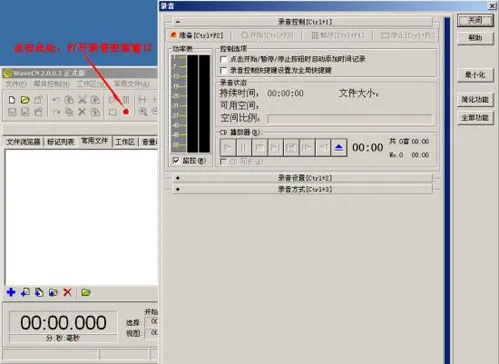
Task: Expand the 录音方式 [Ctrl+3] section
Action: tap(302, 189)
